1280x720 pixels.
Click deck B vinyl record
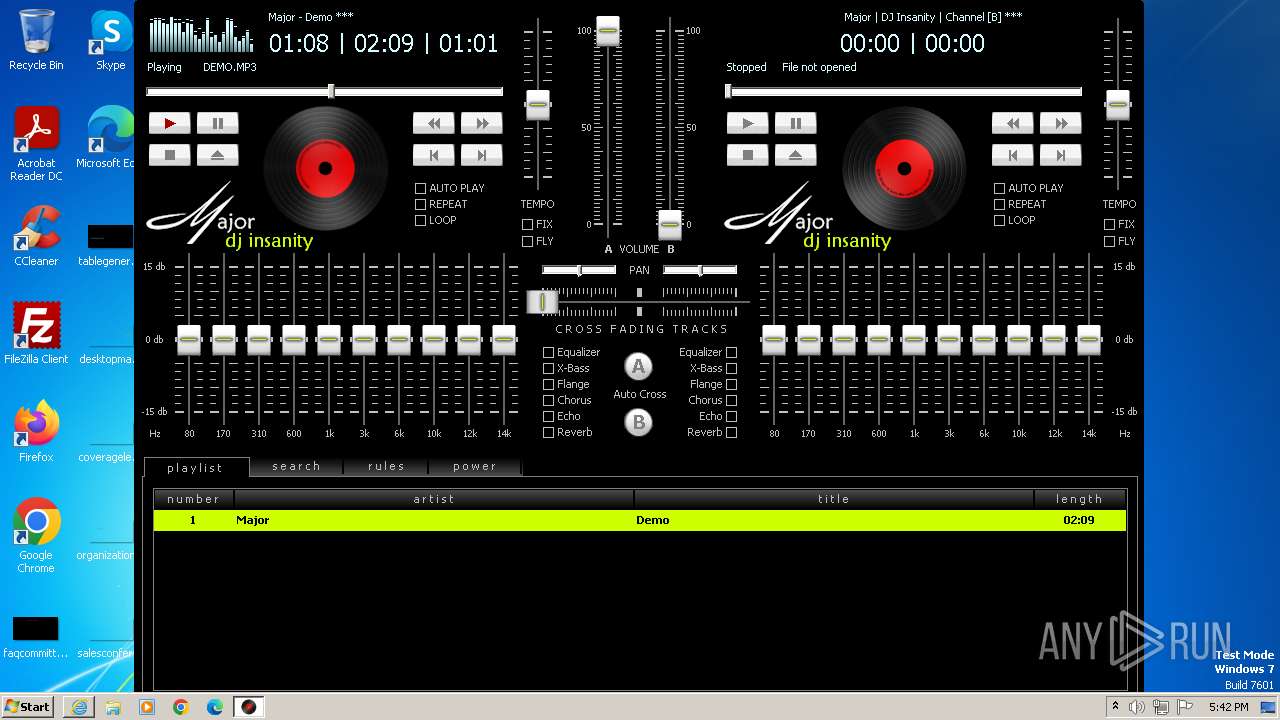[904, 168]
